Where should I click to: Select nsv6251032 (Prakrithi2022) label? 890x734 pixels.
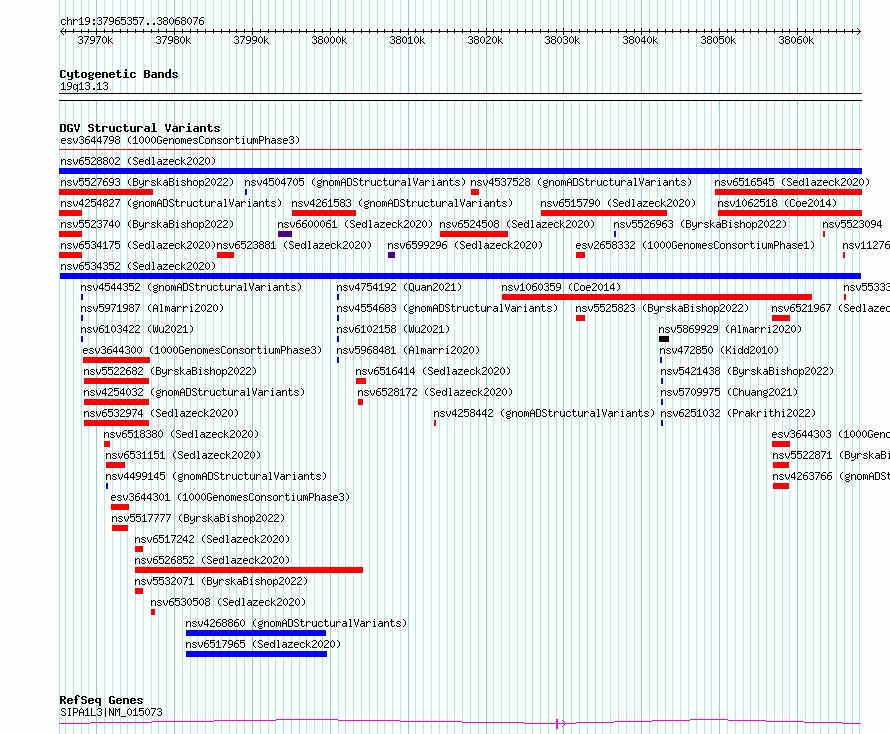[x=738, y=413]
